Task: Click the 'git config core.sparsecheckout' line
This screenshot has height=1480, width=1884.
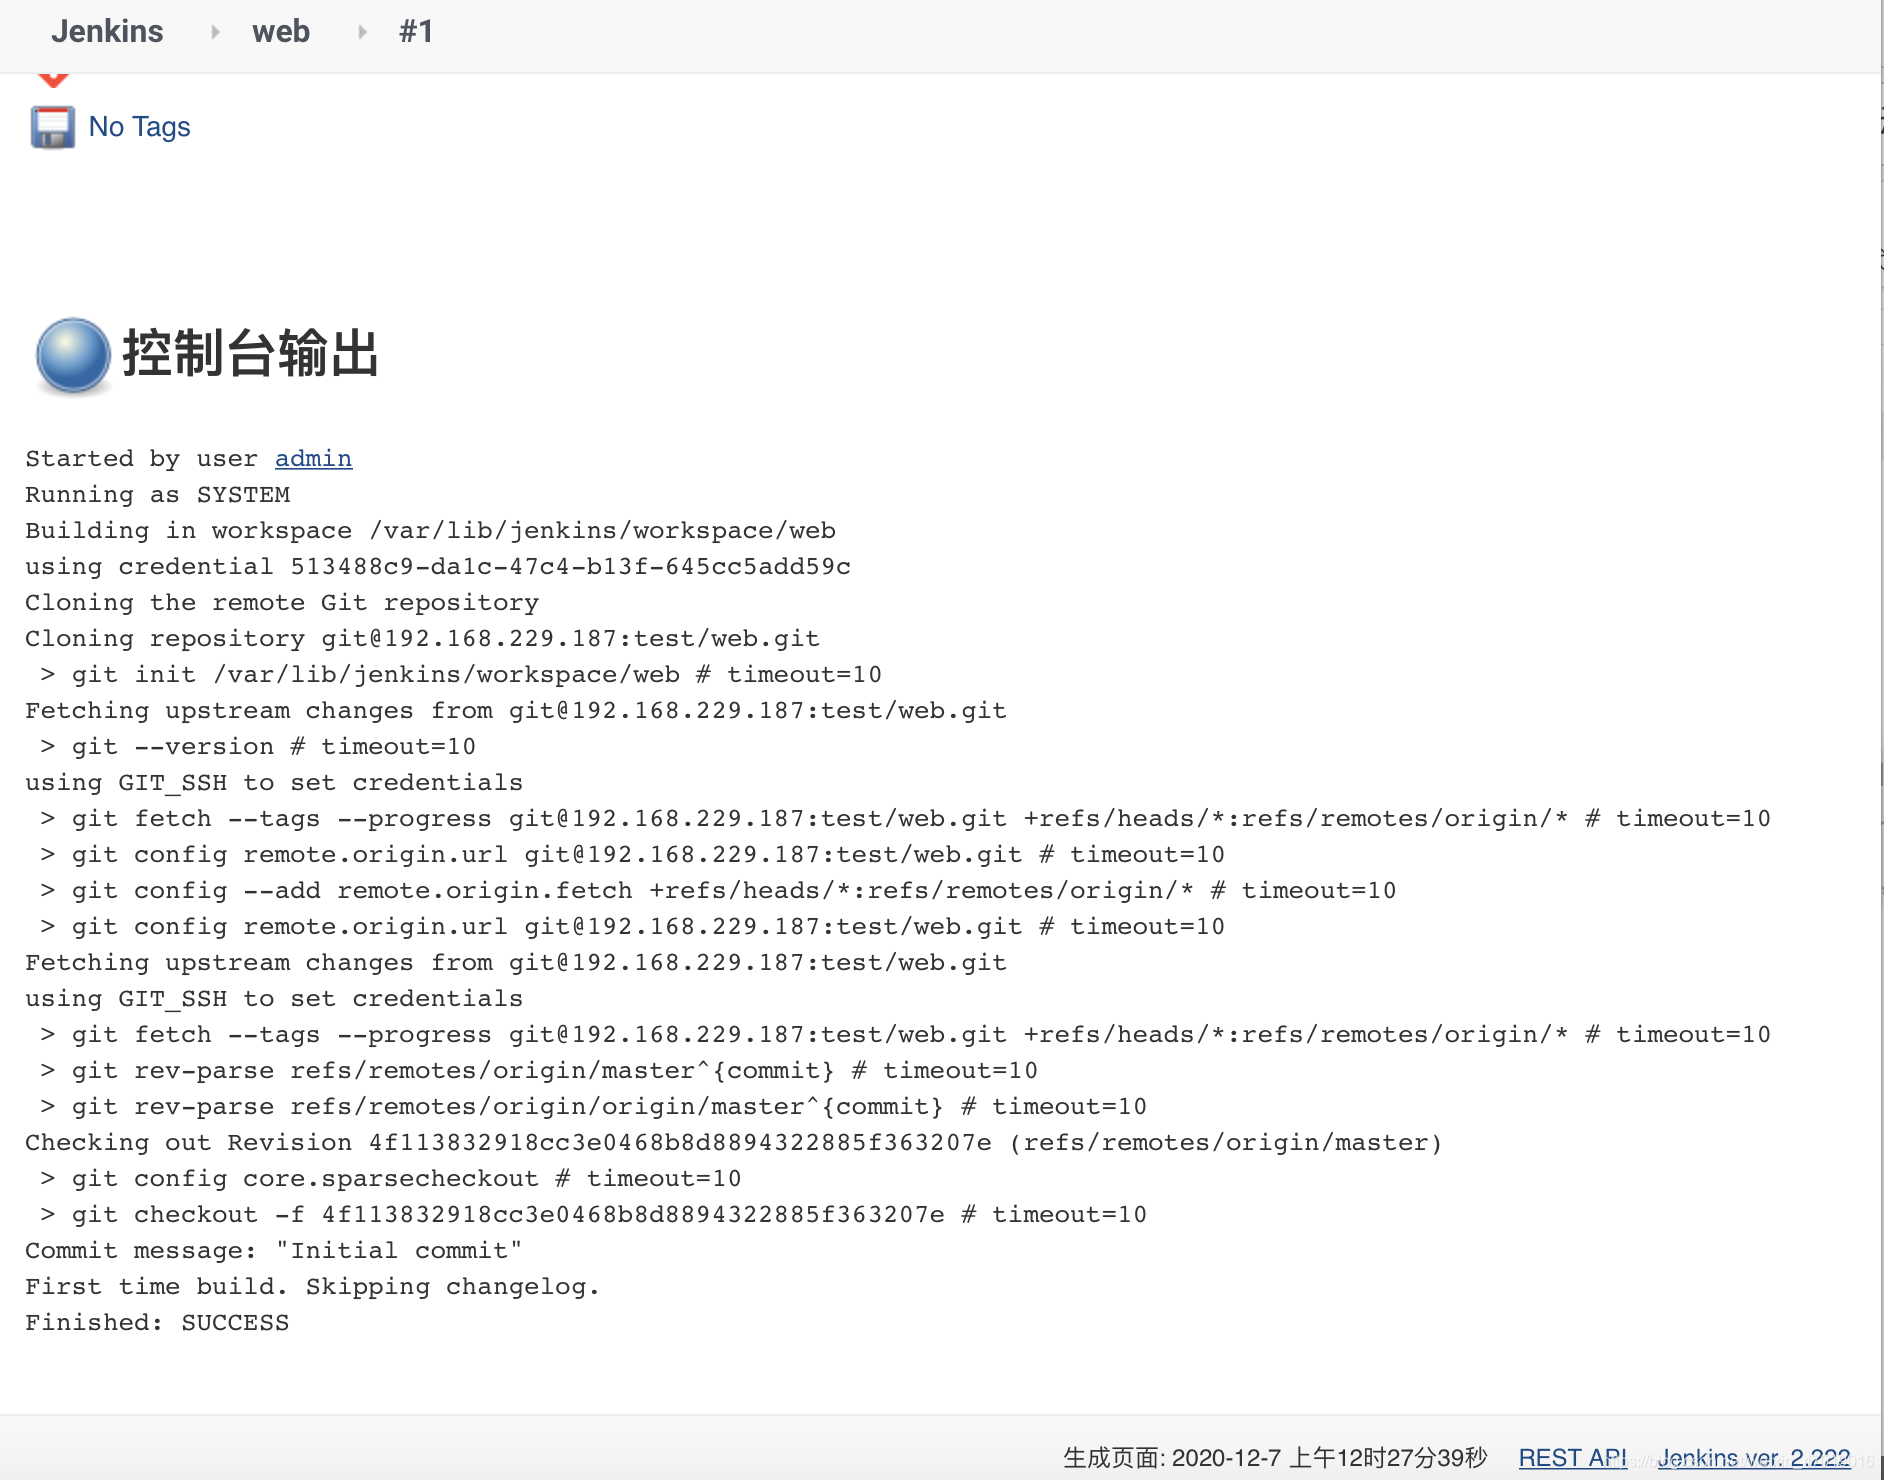Action: (391, 1178)
